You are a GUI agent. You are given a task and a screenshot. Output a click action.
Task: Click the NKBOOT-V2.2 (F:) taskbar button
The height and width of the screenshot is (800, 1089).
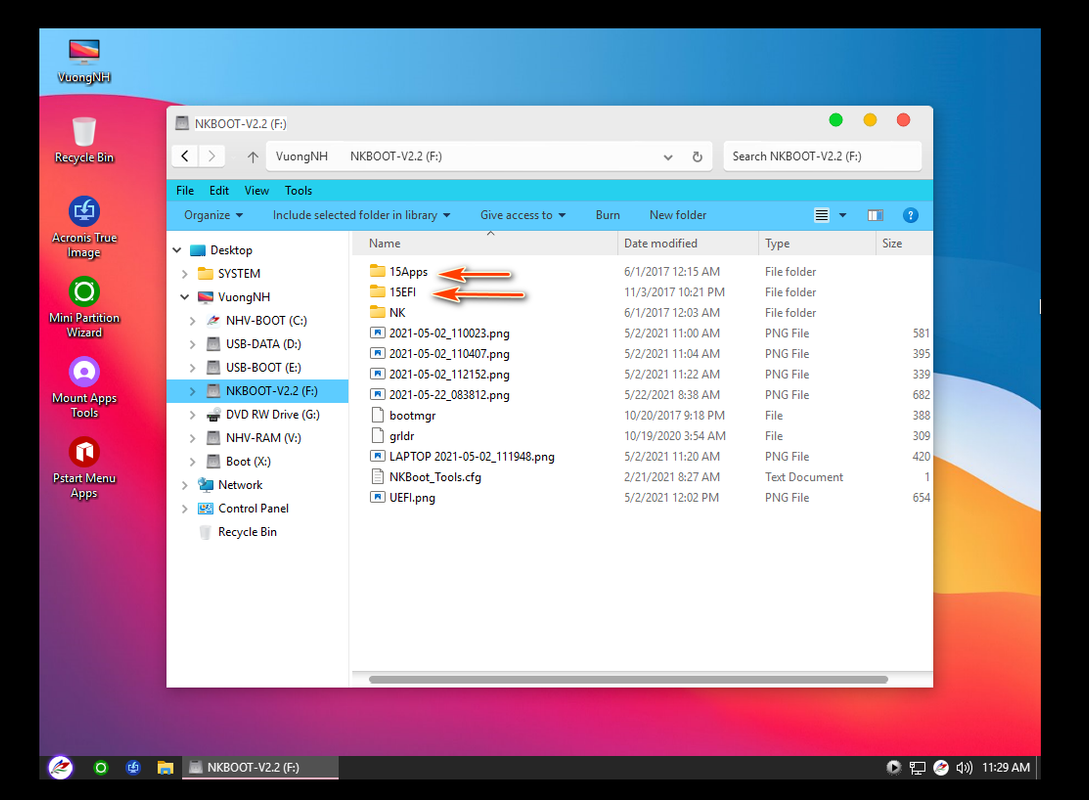click(260, 767)
